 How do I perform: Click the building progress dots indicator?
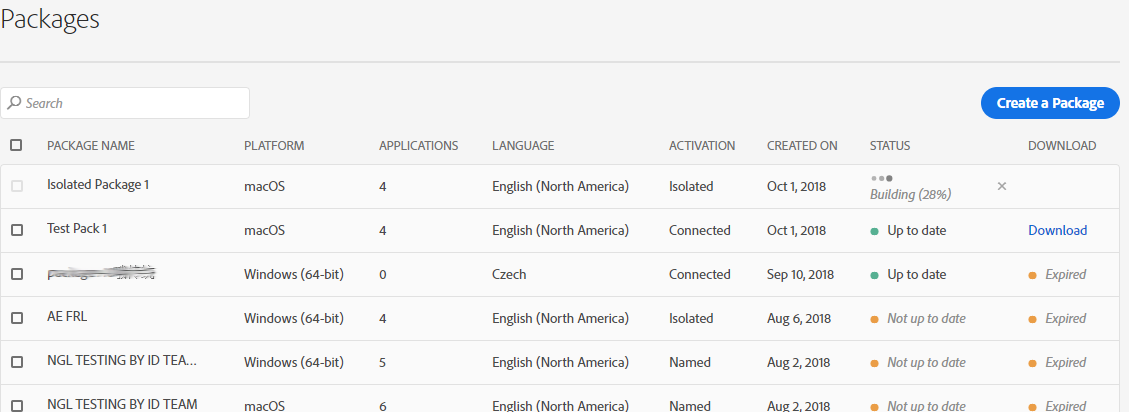click(882, 177)
